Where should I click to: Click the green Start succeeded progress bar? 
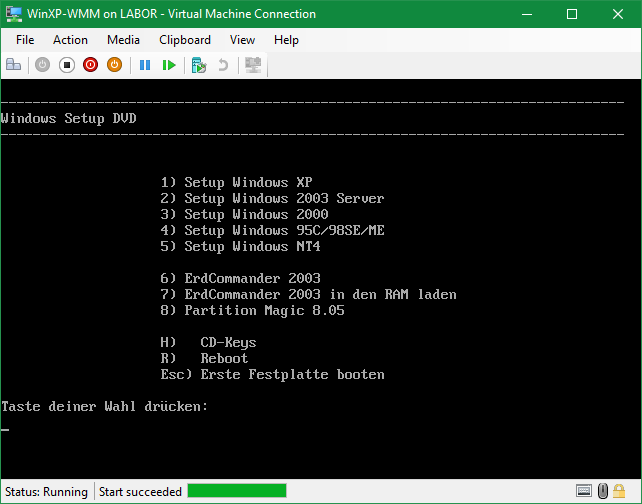236,491
